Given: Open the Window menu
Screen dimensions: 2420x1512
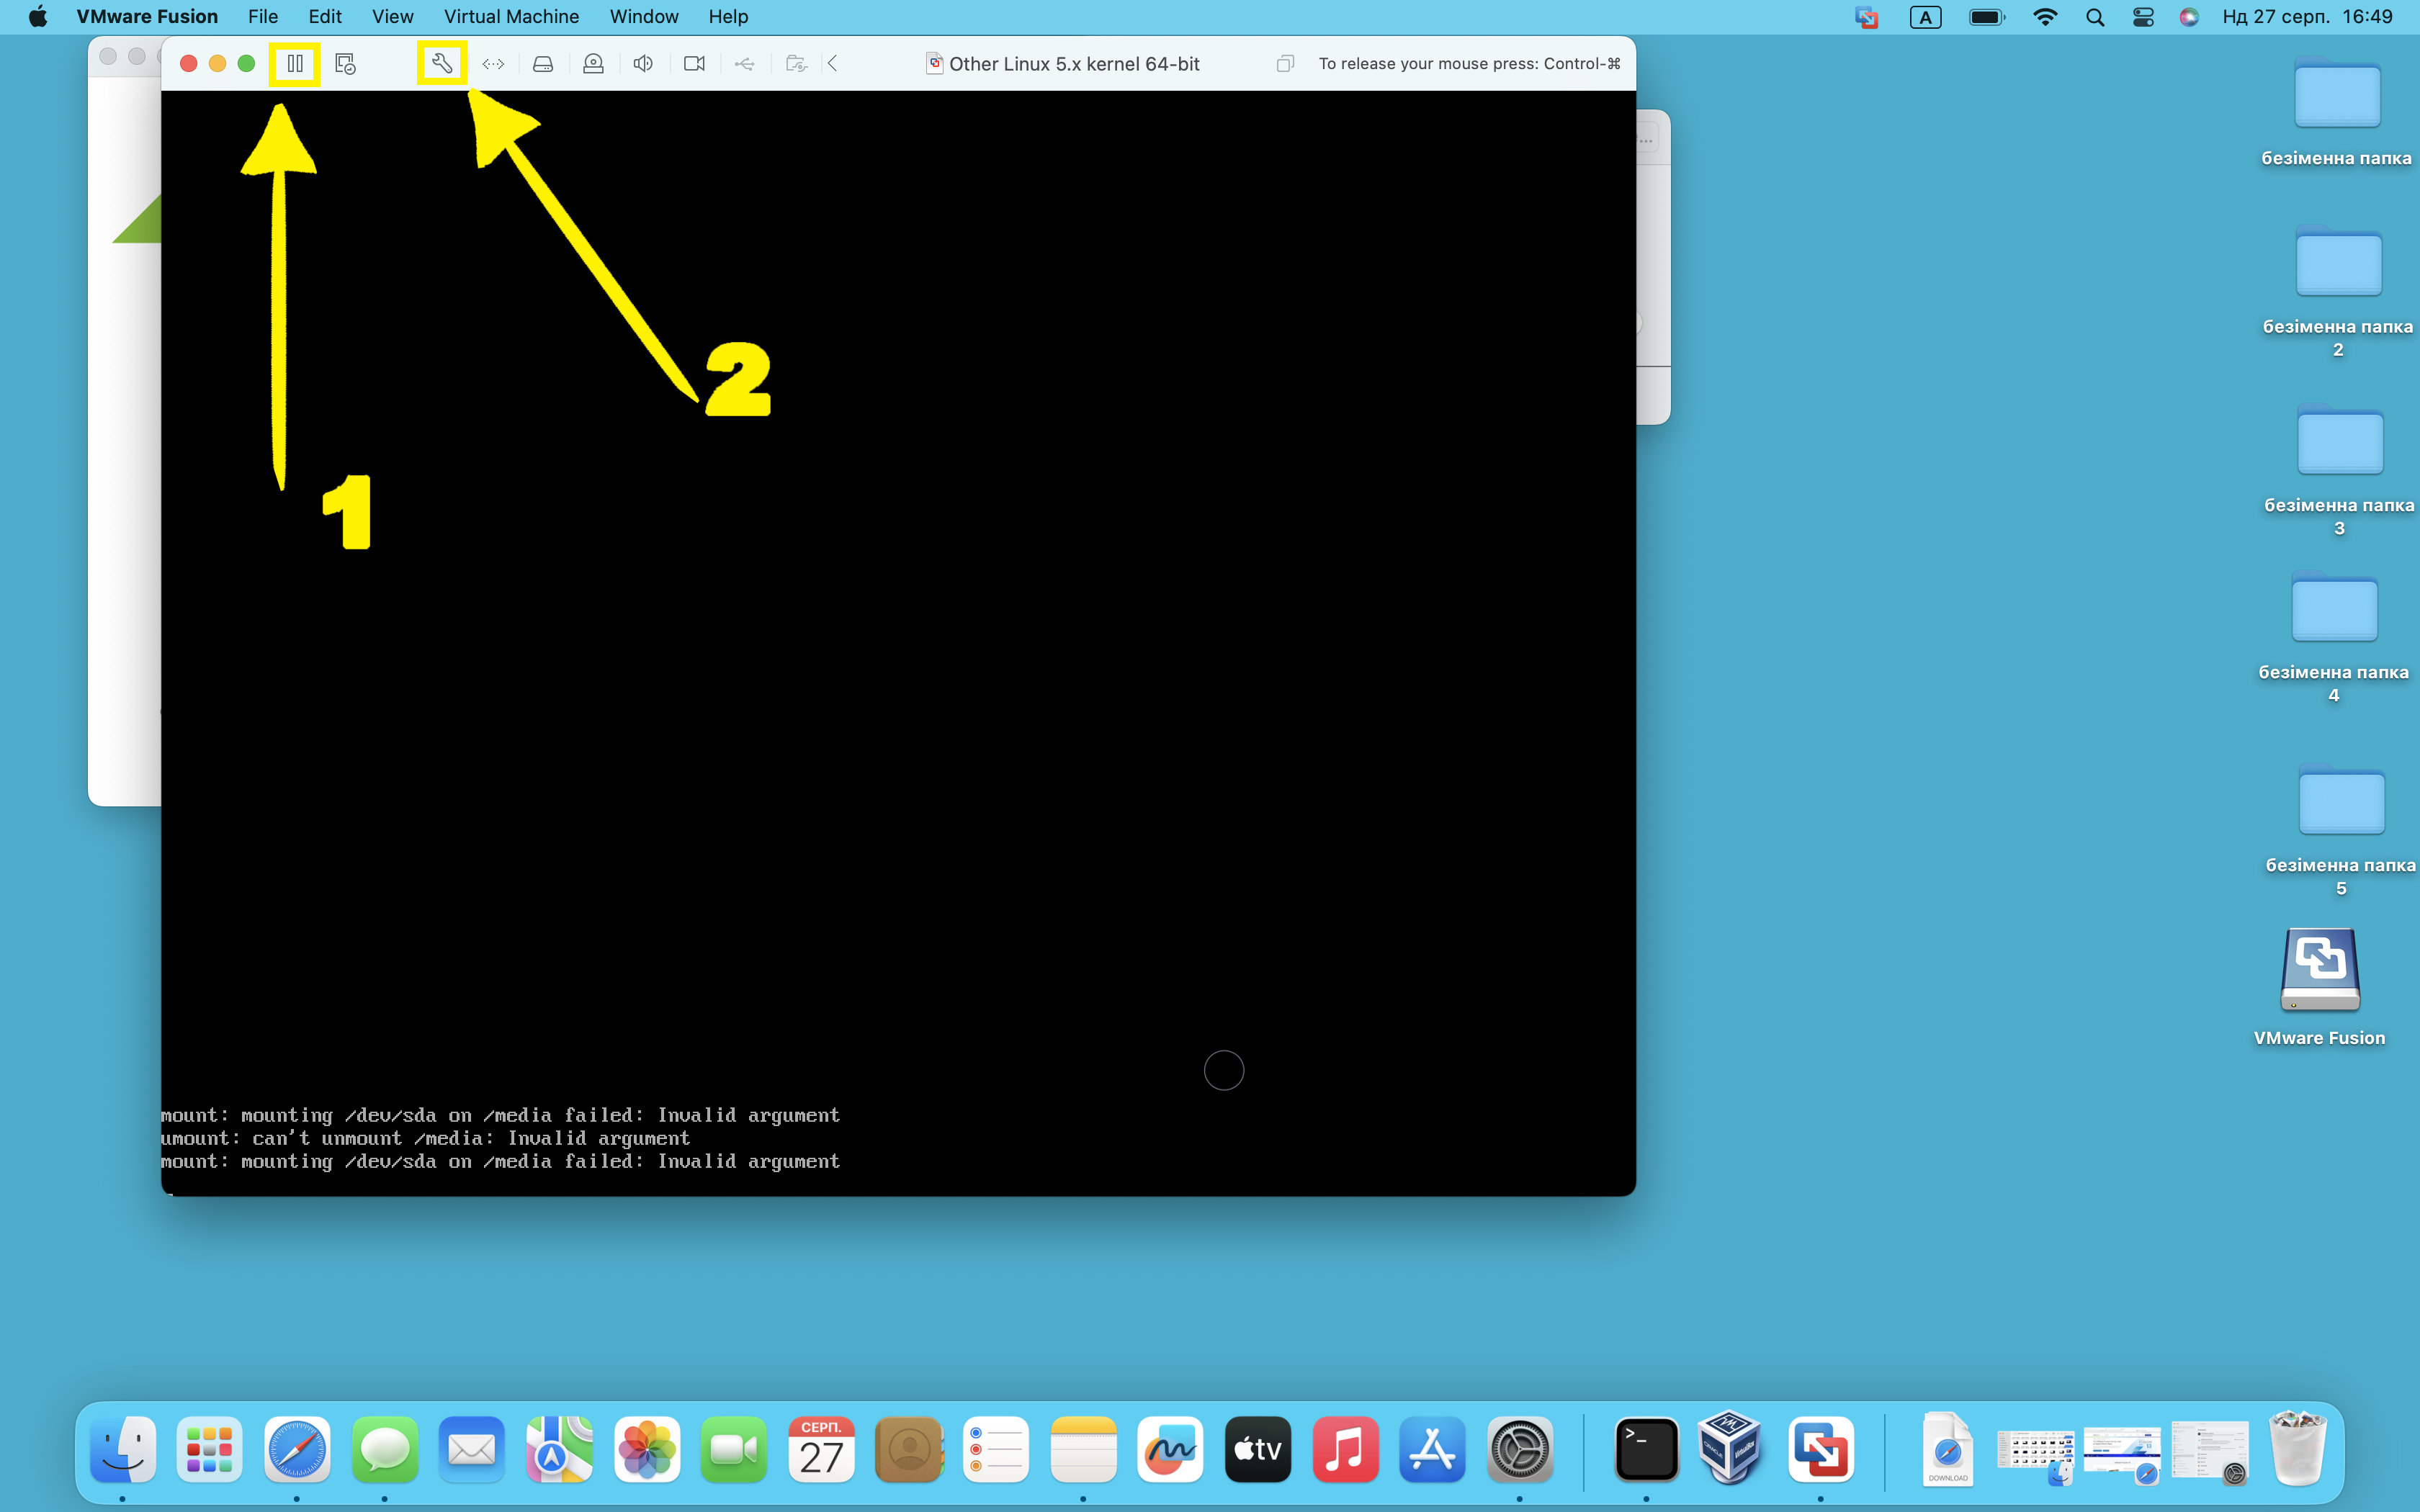Looking at the screenshot, I should [644, 17].
